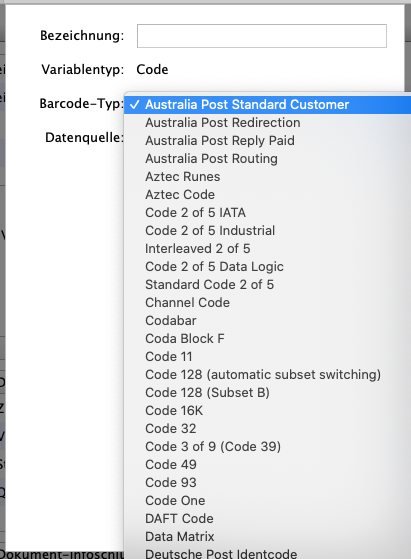Select Channel Code barcode type
This screenshot has height=559, width=411.
(x=267, y=303)
